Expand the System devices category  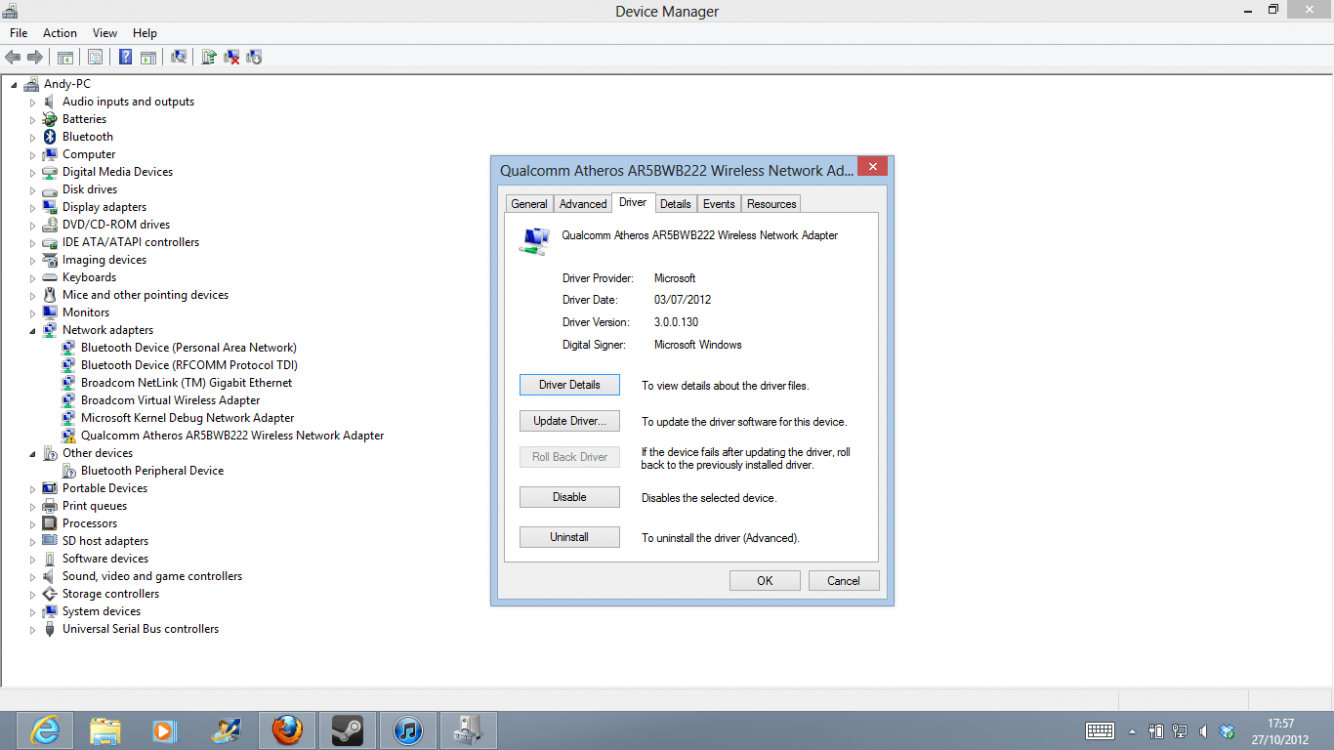(x=32, y=612)
